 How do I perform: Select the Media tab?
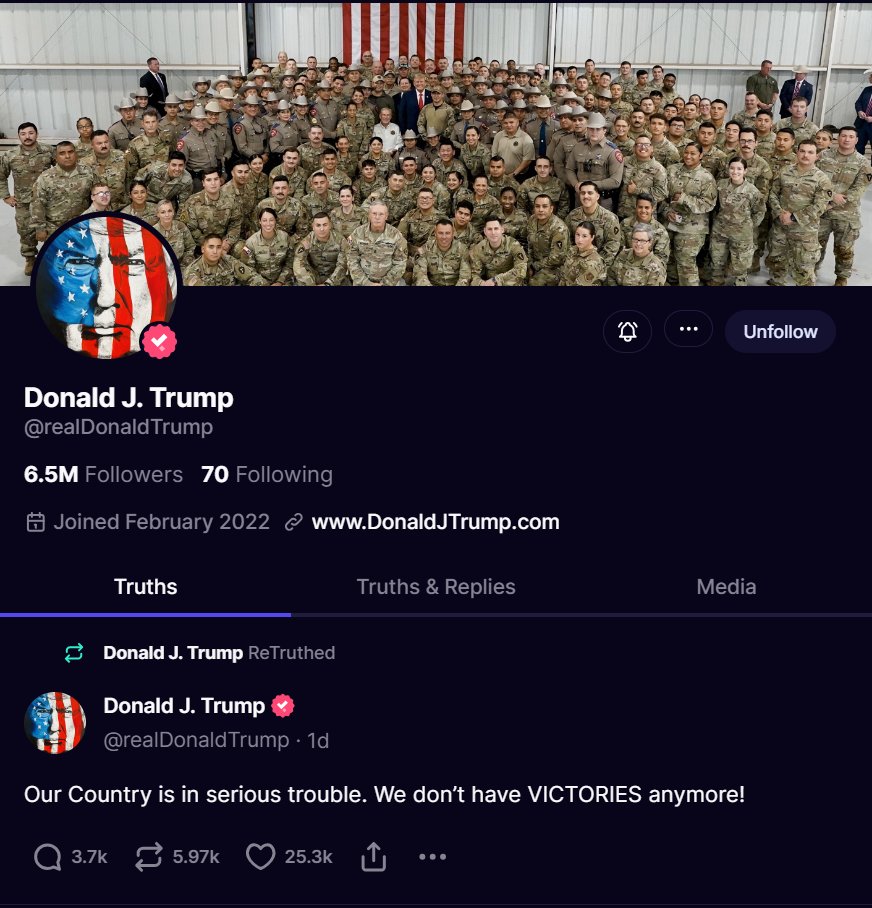pyautogui.click(x=726, y=587)
